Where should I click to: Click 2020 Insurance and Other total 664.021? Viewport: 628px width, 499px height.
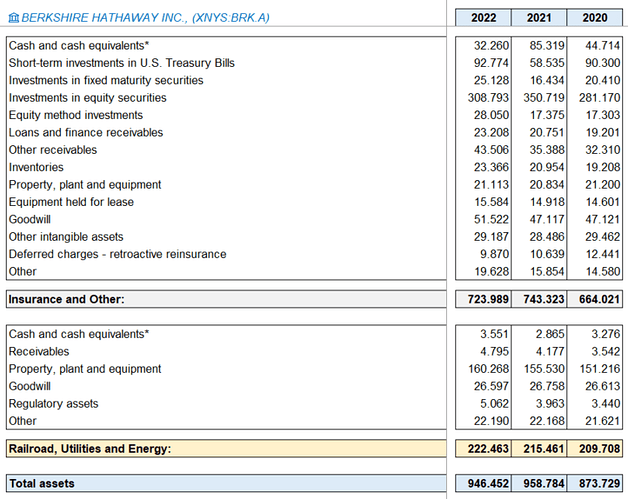(x=600, y=299)
